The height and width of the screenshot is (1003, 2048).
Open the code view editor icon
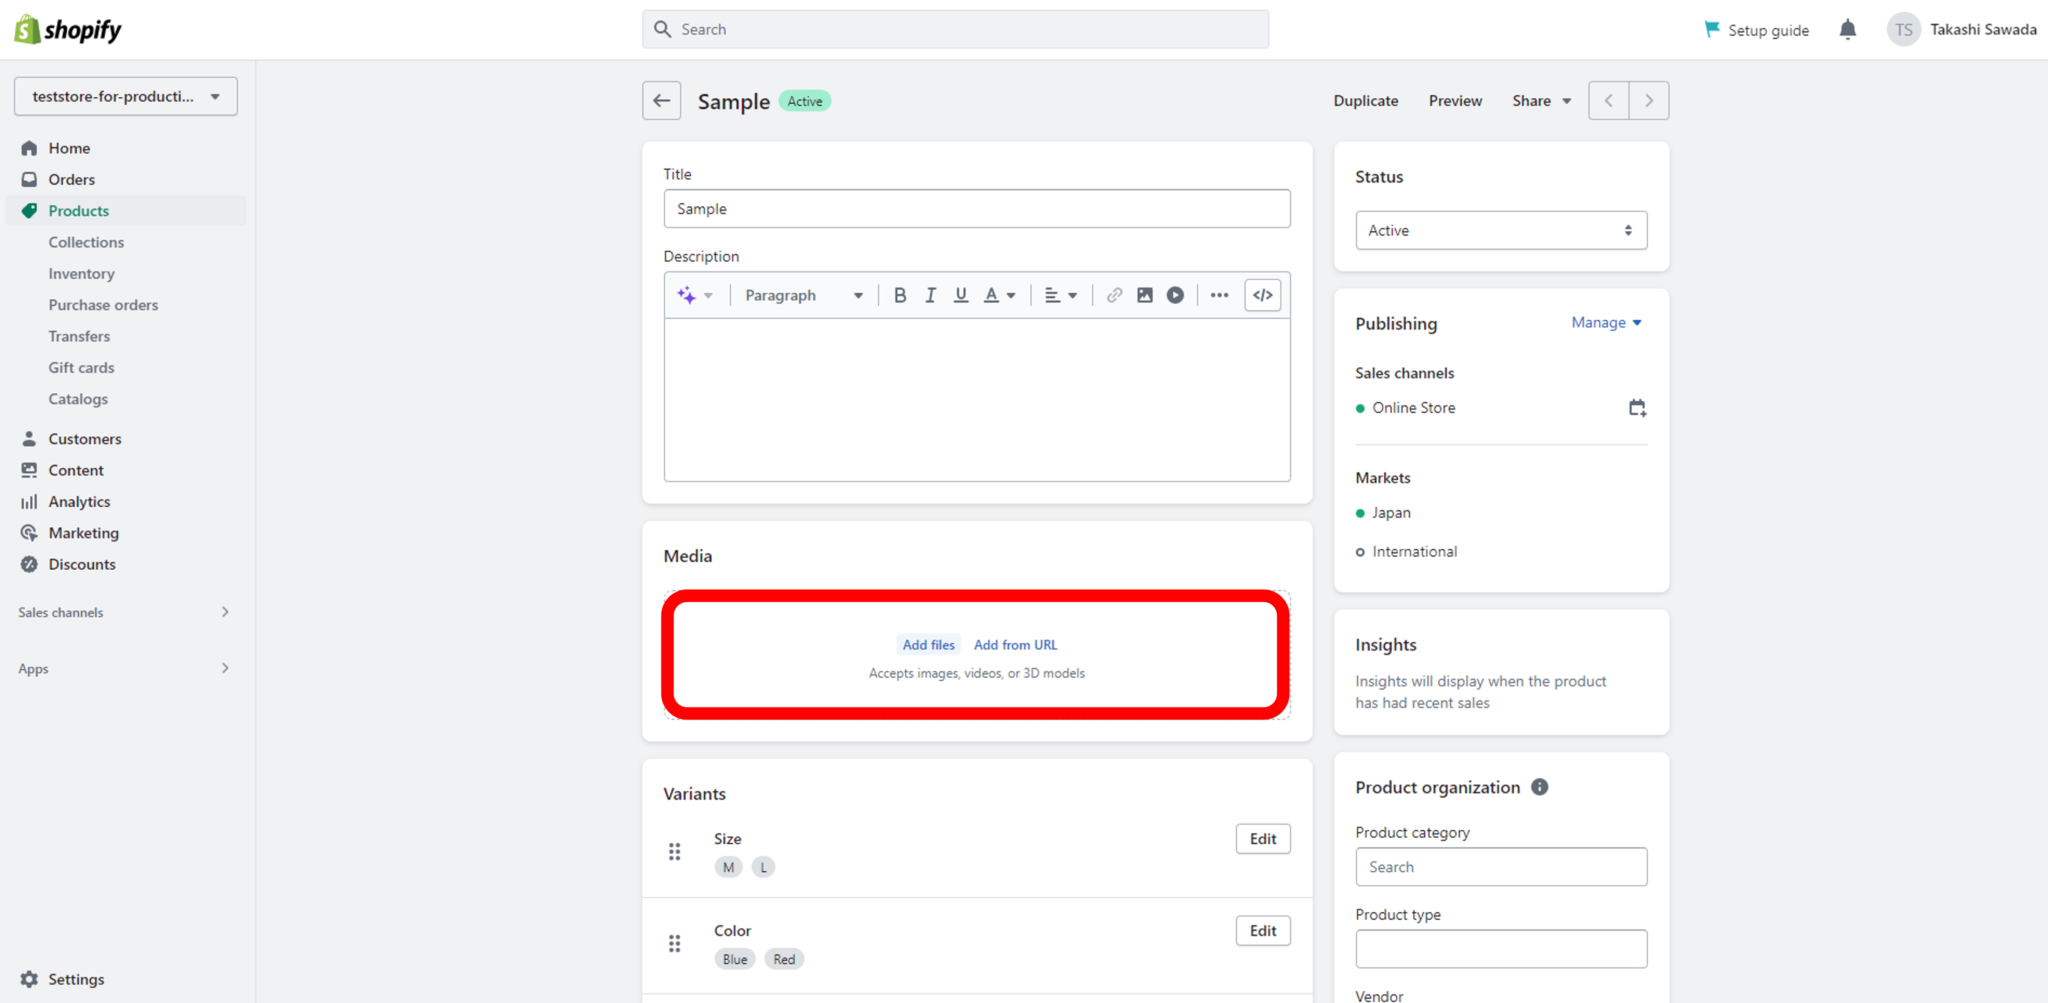click(x=1262, y=294)
